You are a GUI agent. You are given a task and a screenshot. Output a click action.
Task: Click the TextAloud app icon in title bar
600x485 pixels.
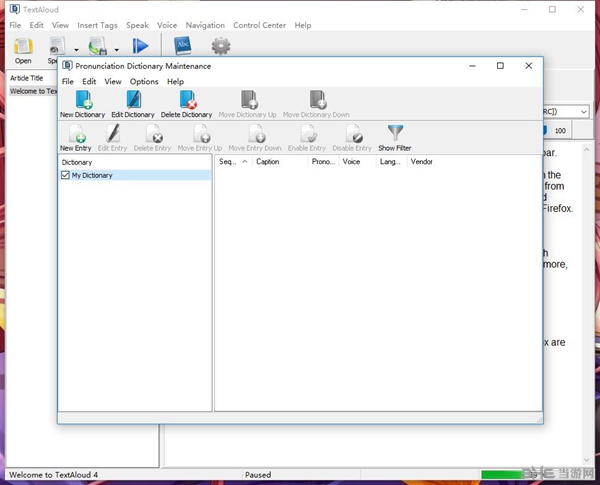pos(15,9)
